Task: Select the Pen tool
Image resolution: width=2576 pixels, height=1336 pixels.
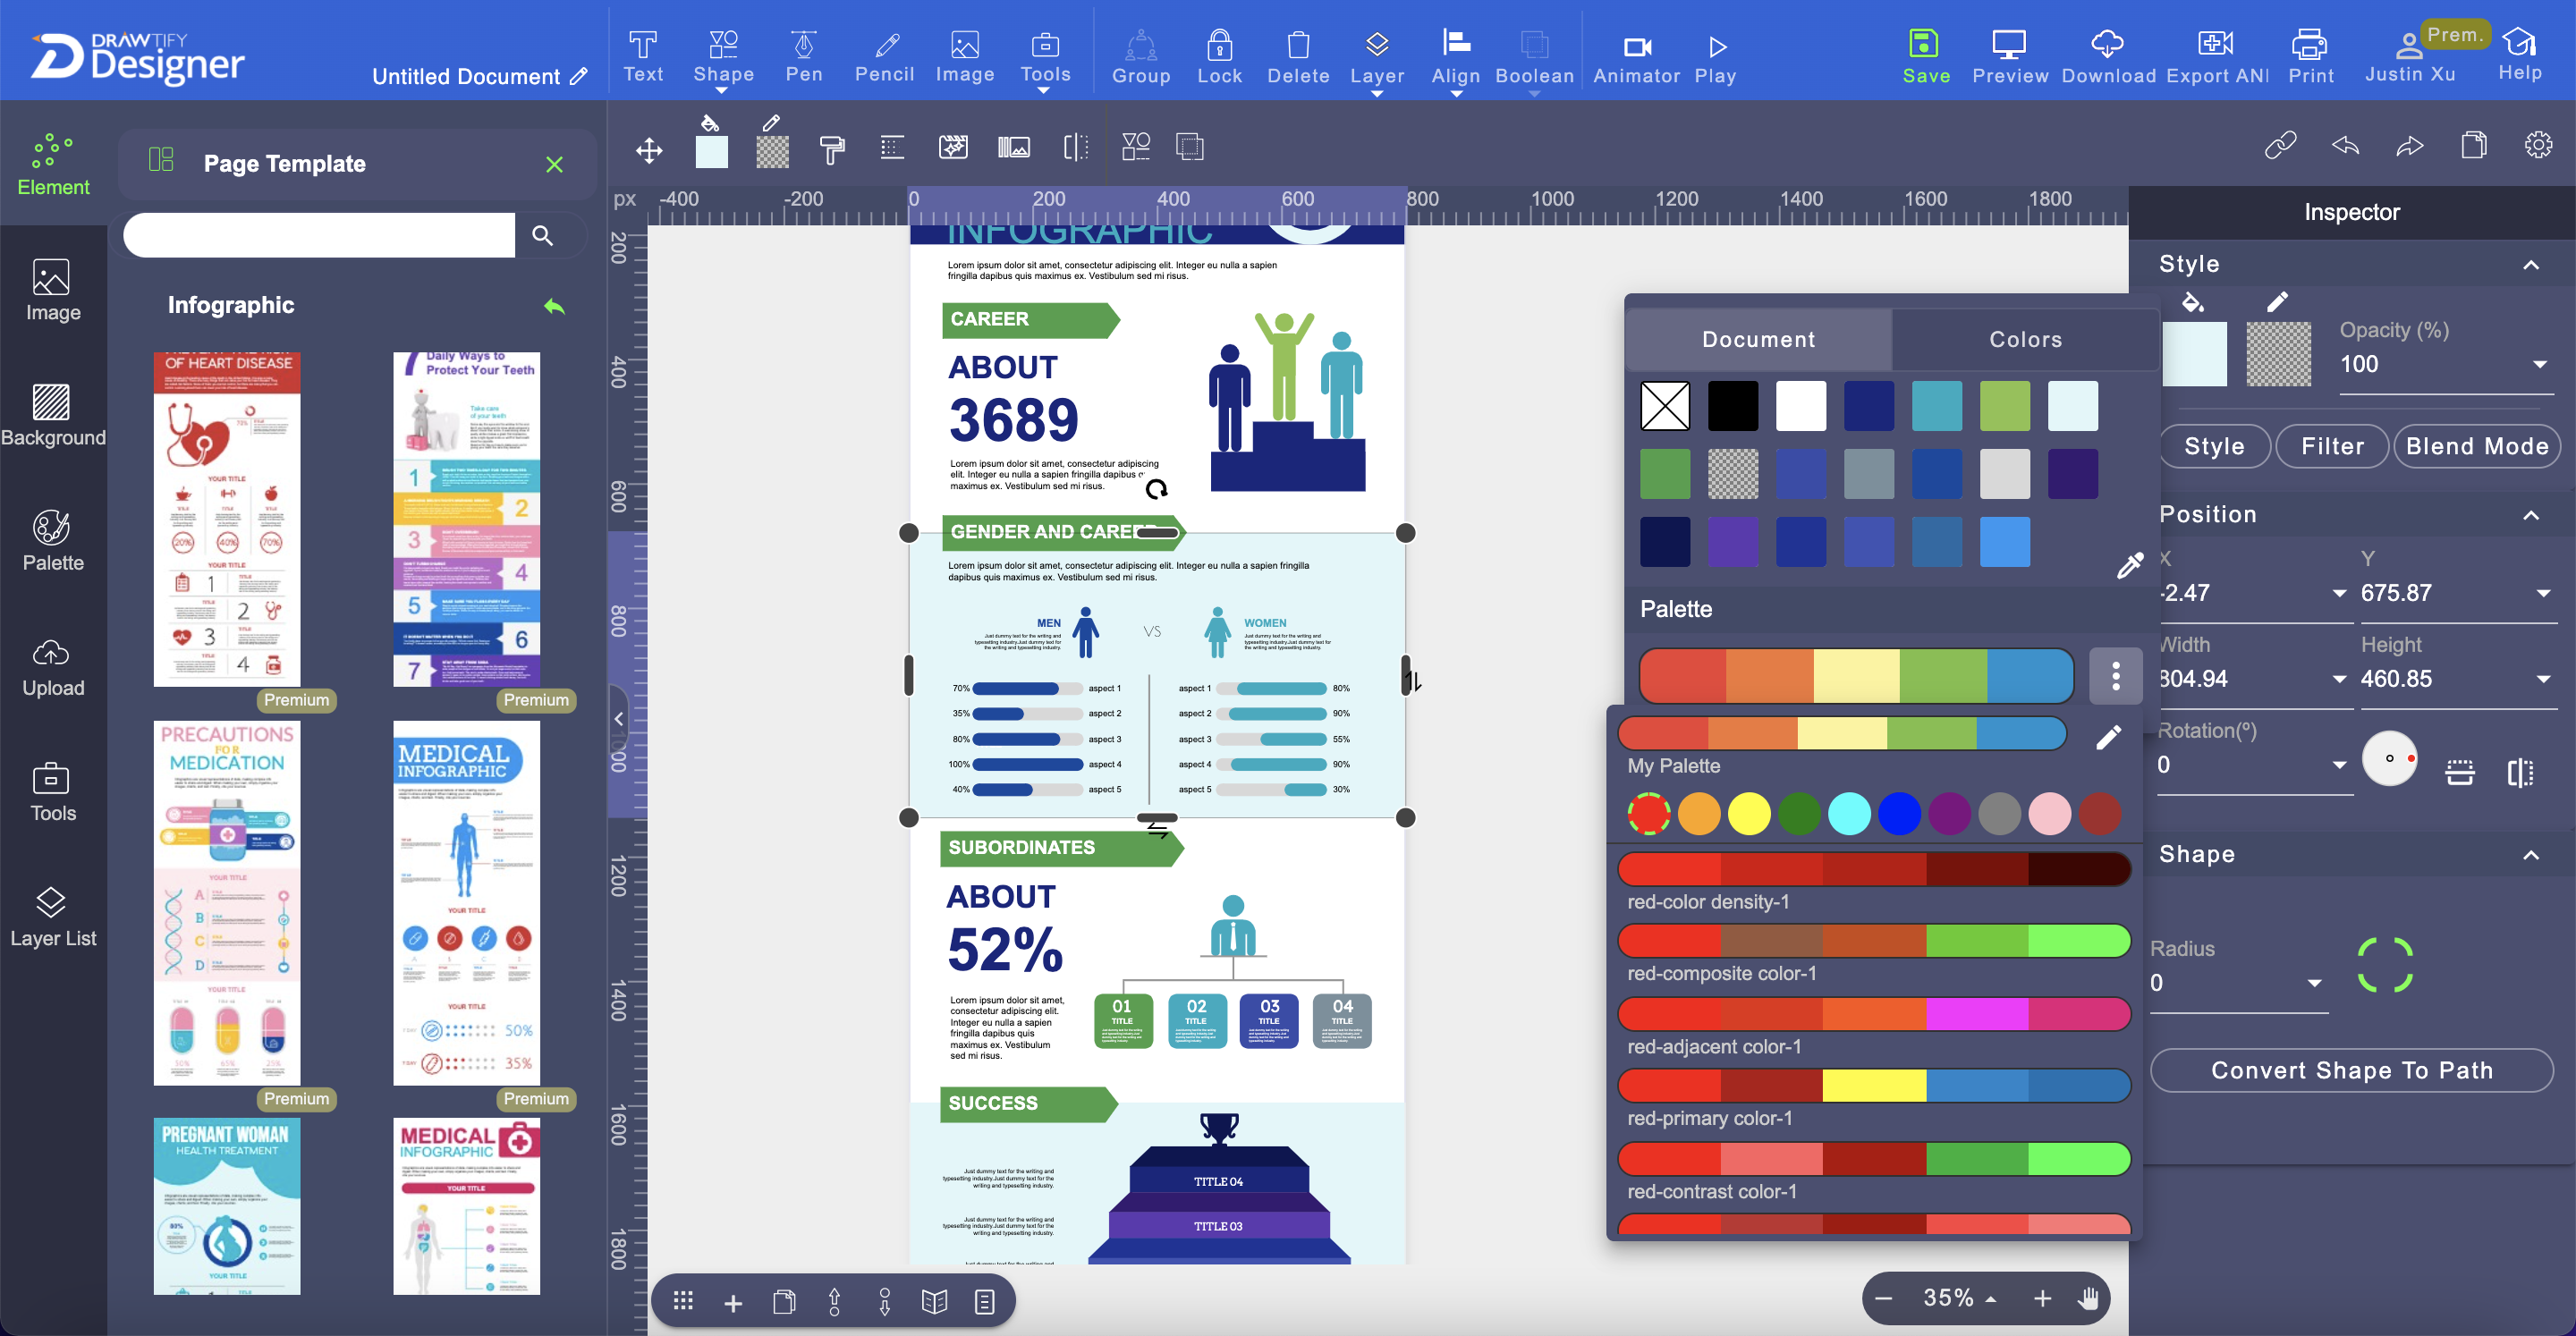Action: tap(803, 57)
